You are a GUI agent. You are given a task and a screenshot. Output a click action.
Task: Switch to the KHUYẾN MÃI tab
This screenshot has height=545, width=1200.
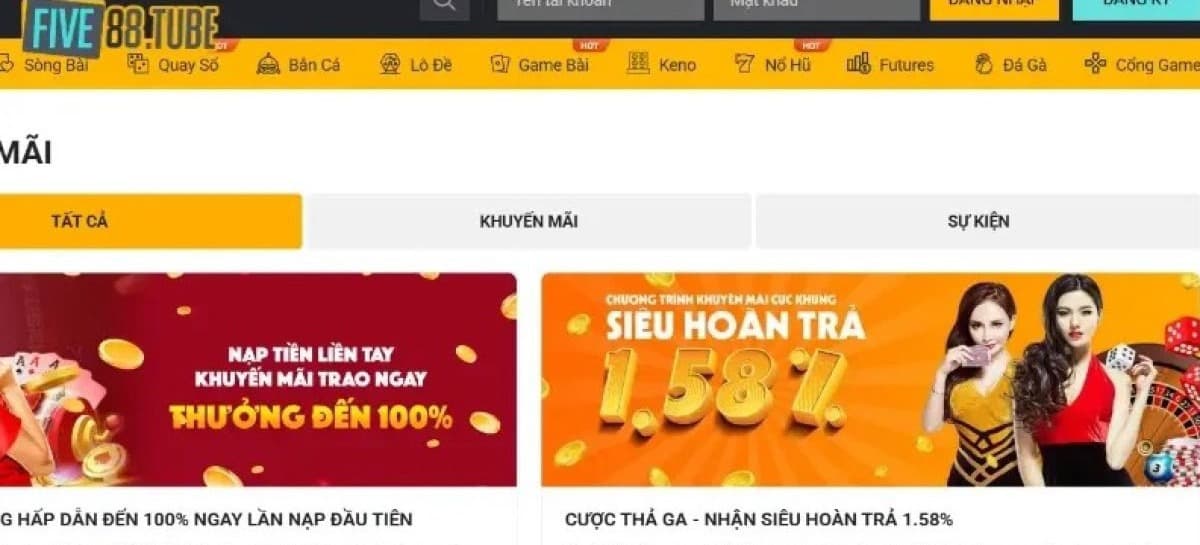(529, 221)
